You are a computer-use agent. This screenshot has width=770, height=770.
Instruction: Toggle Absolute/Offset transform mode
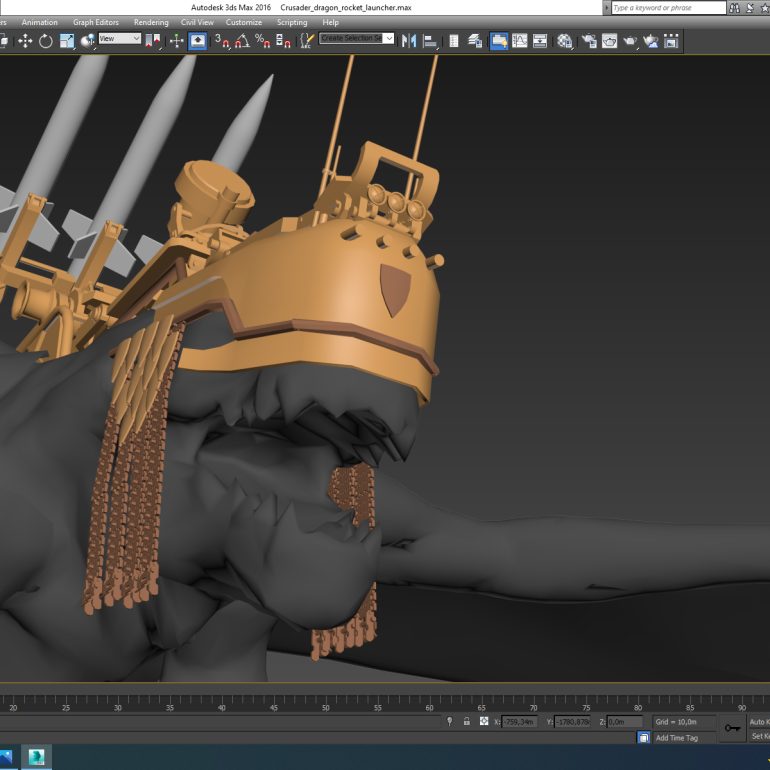484,721
